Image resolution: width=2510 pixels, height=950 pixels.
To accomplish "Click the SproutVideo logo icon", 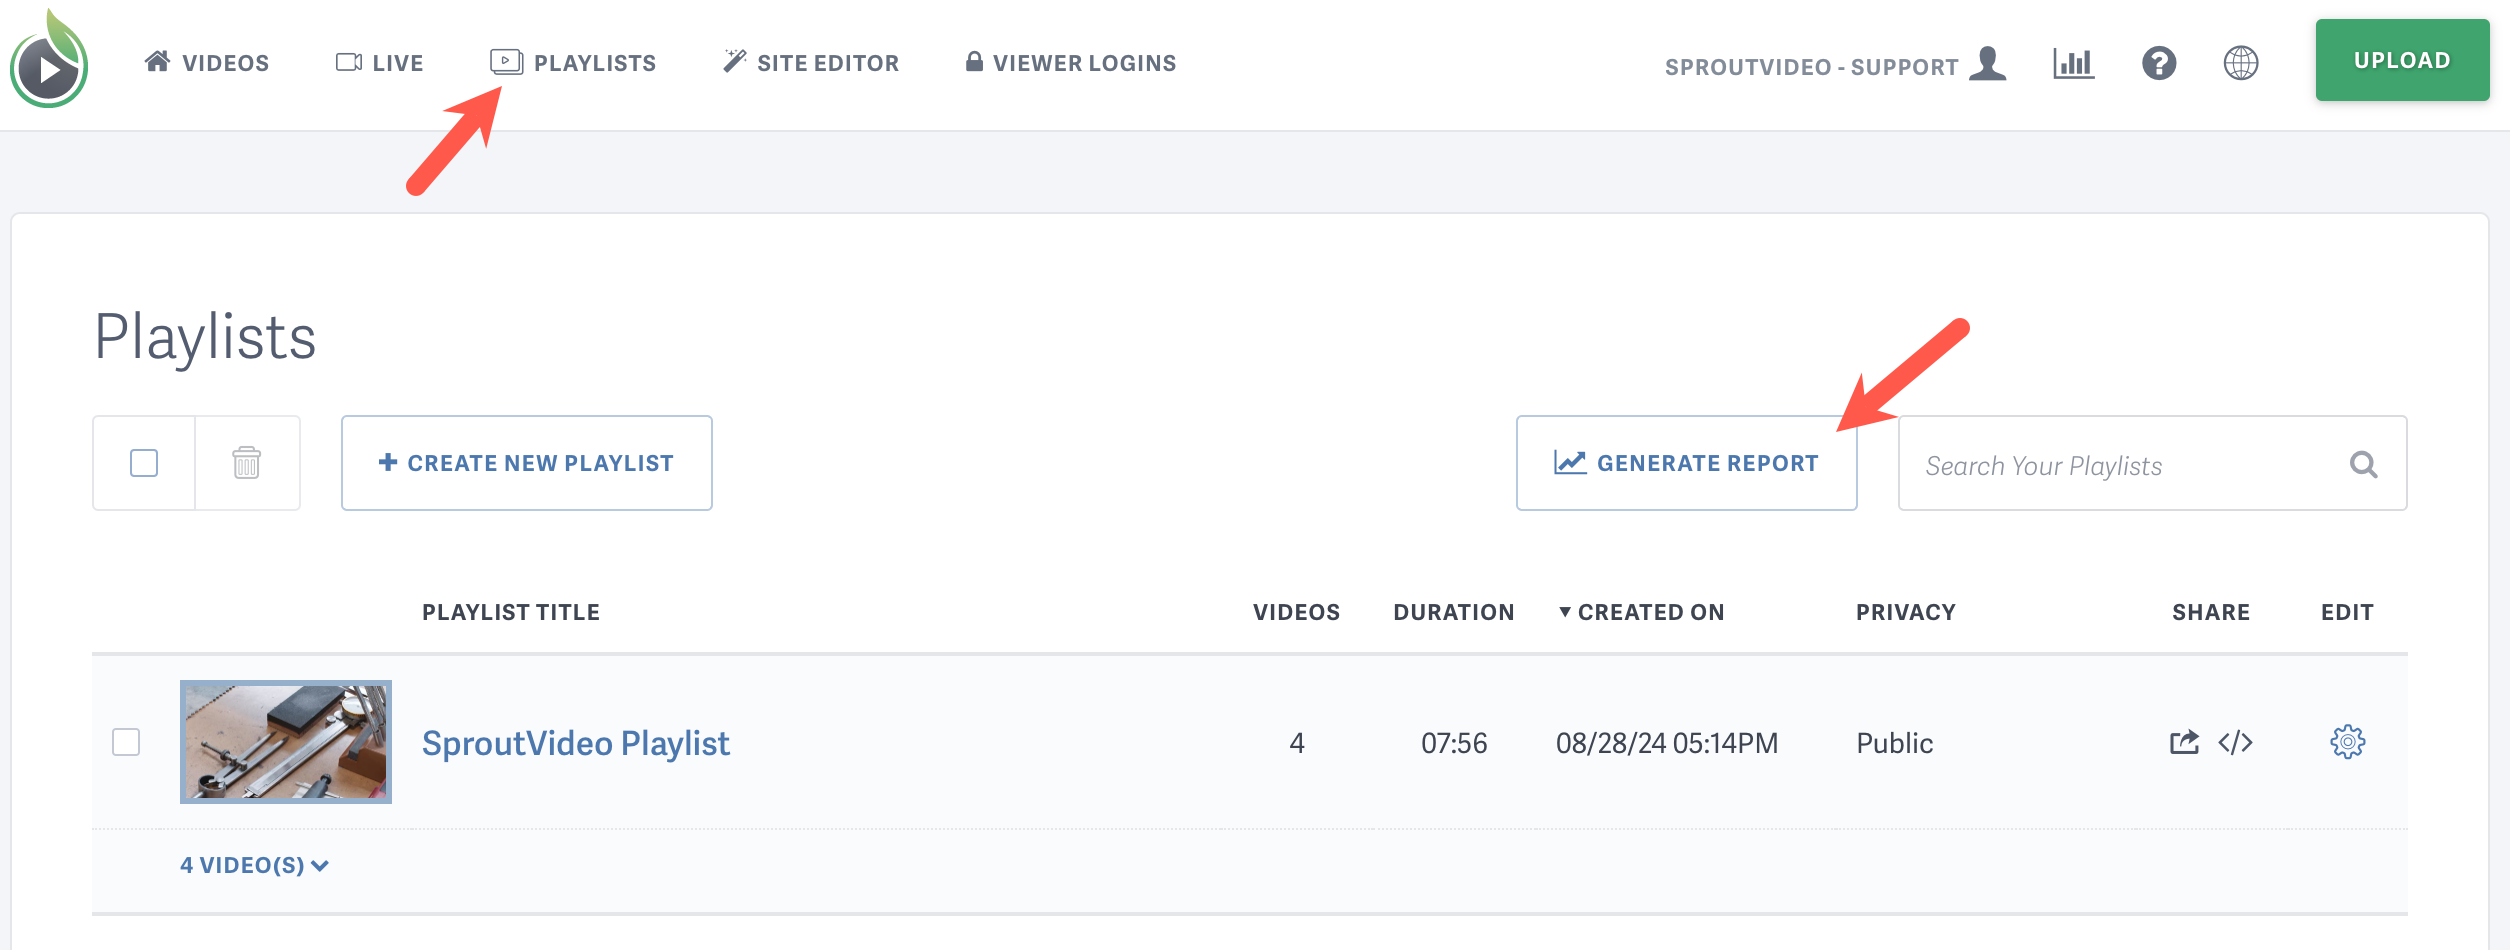I will tap(49, 62).
